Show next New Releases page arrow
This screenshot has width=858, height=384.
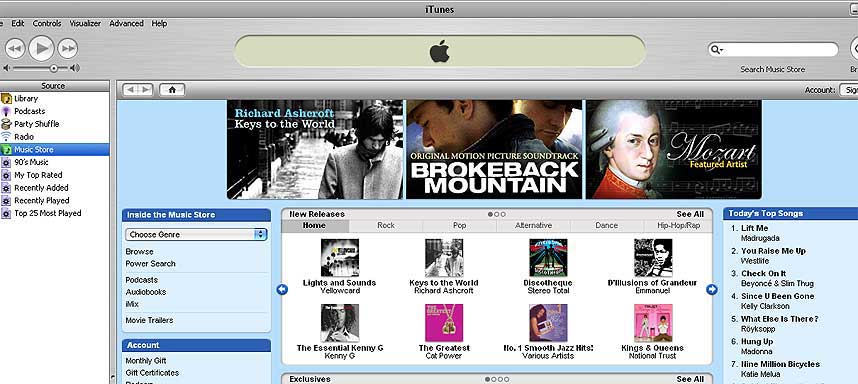point(712,289)
